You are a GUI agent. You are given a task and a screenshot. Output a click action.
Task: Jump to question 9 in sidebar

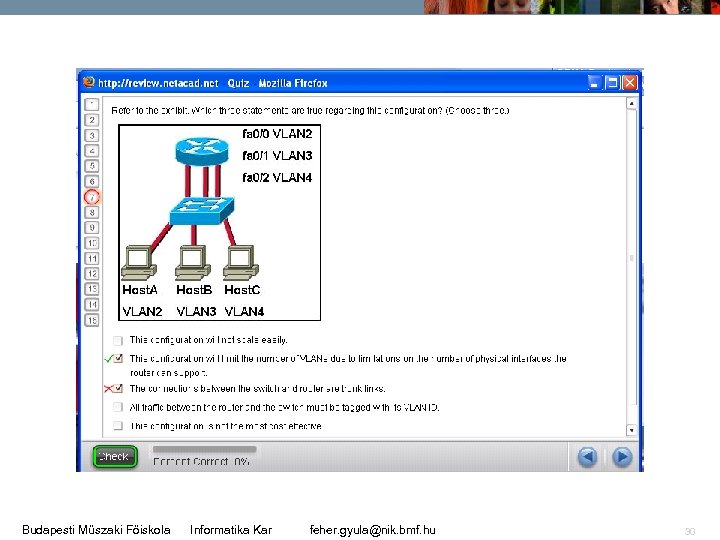pyautogui.click(x=92, y=227)
